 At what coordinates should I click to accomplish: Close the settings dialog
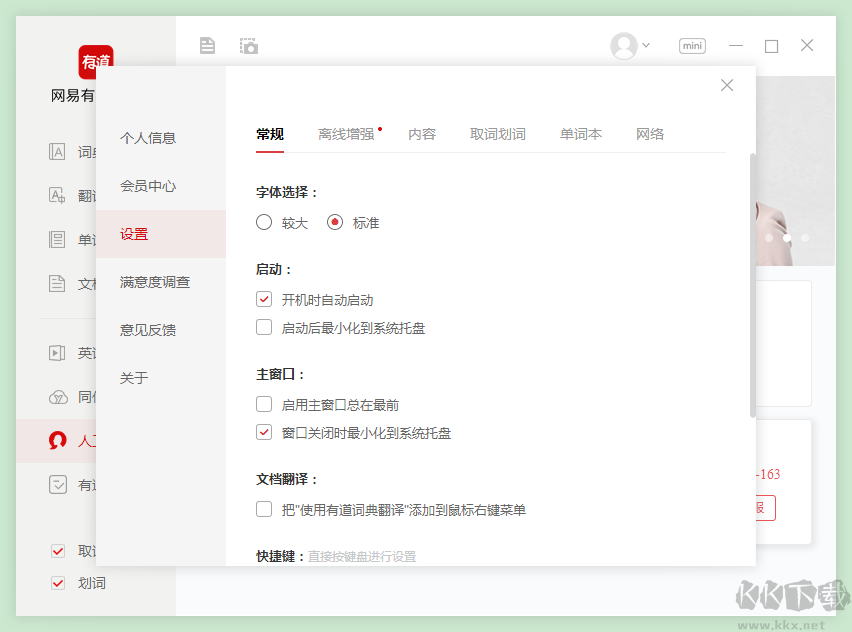point(727,85)
